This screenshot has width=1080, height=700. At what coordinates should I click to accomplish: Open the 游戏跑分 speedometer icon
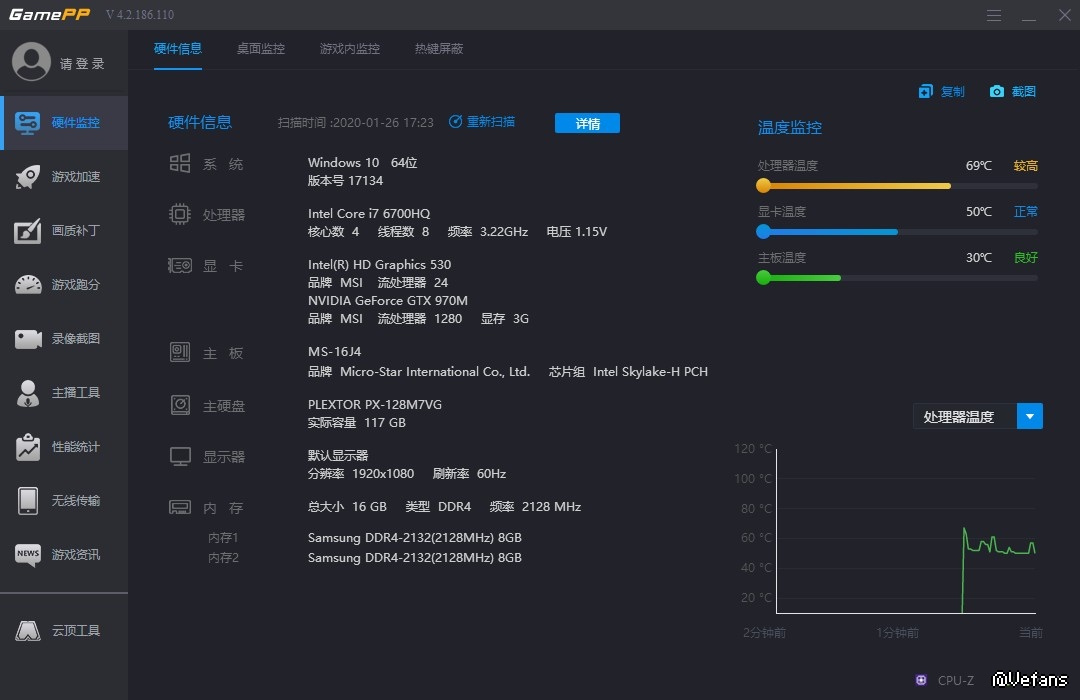tap(28, 285)
